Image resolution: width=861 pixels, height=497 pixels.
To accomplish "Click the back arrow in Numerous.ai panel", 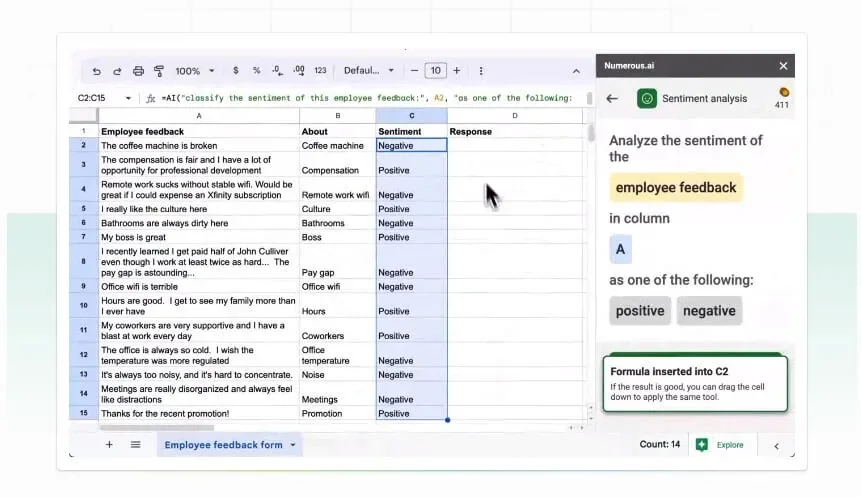I will tap(613, 99).
